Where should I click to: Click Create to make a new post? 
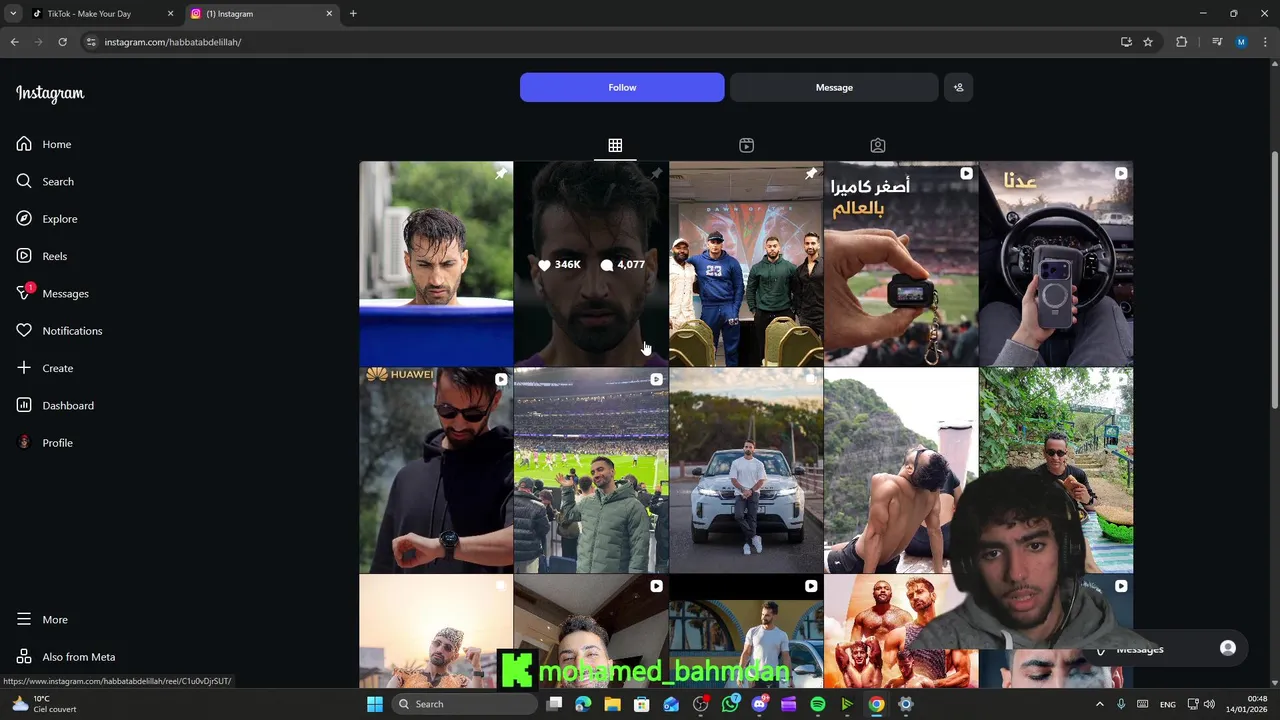pos(45,368)
